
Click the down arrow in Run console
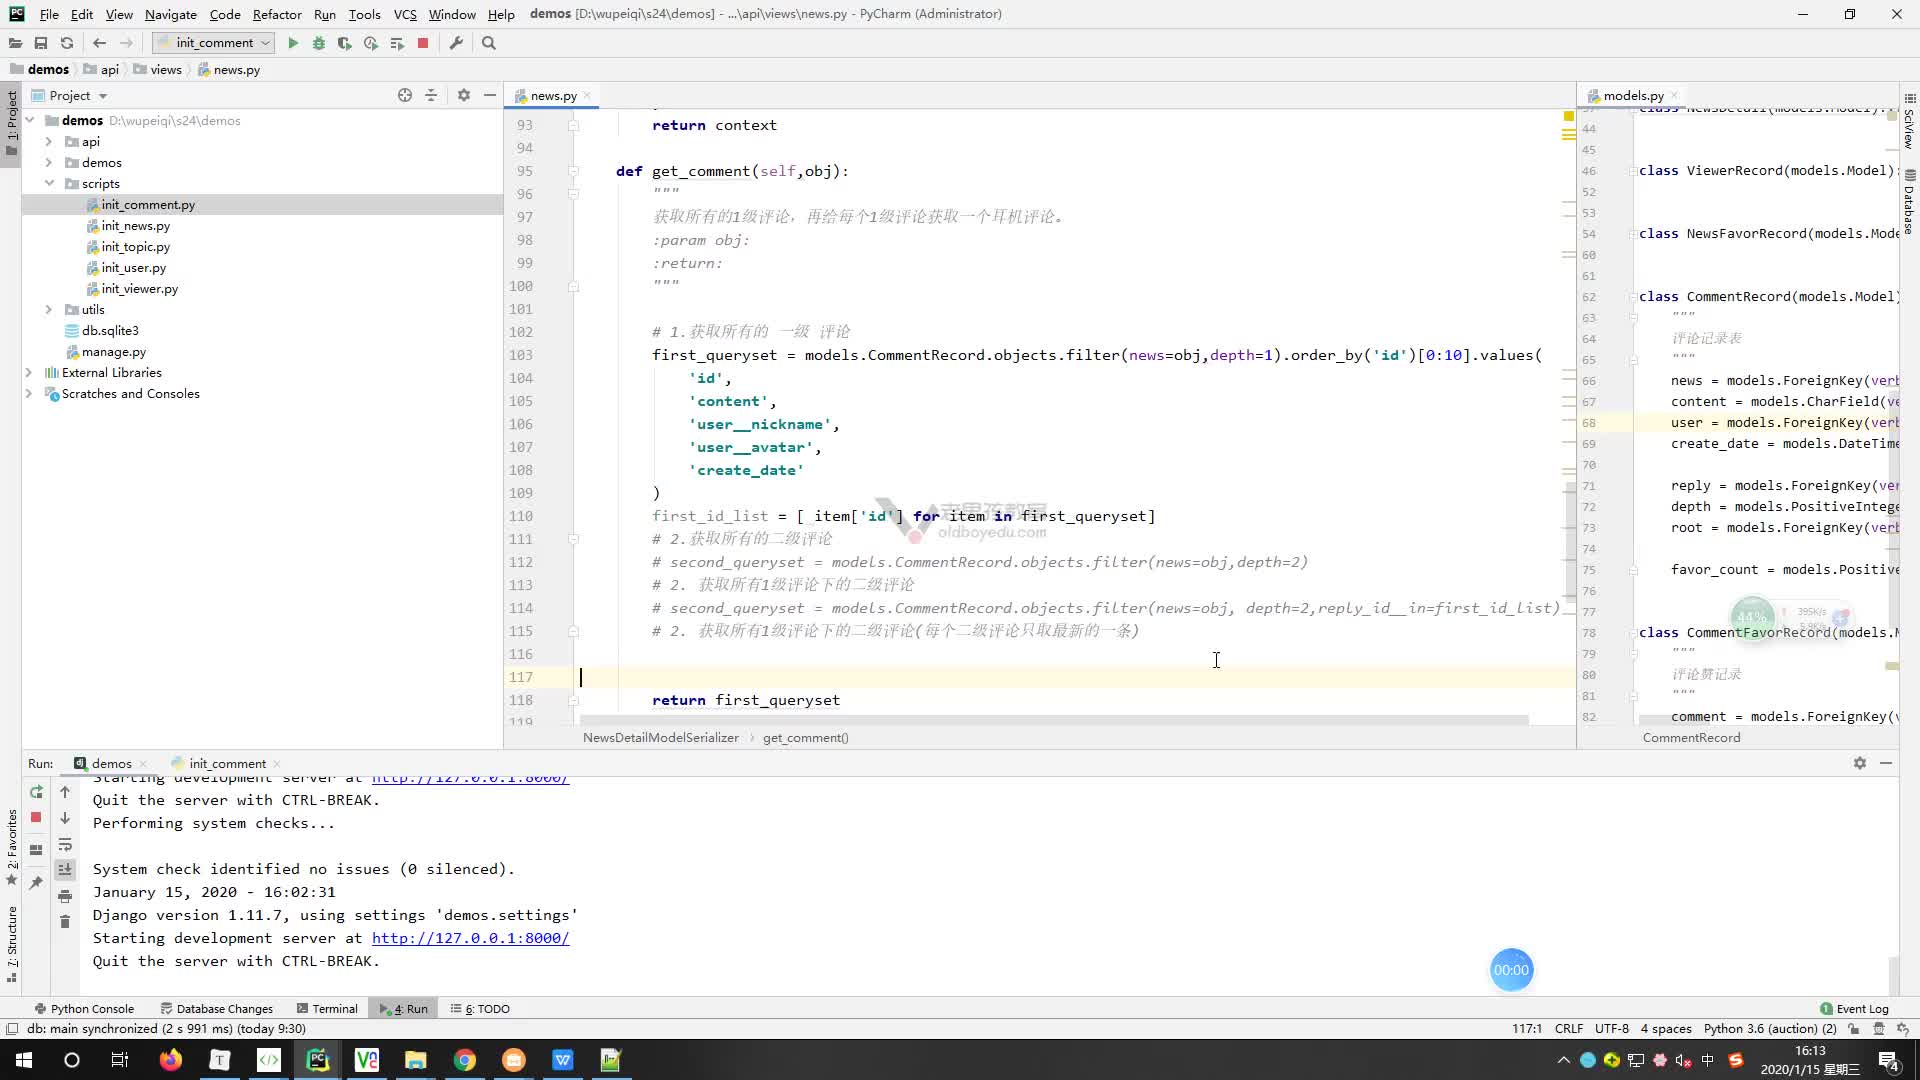pyautogui.click(x=65, y=818)
